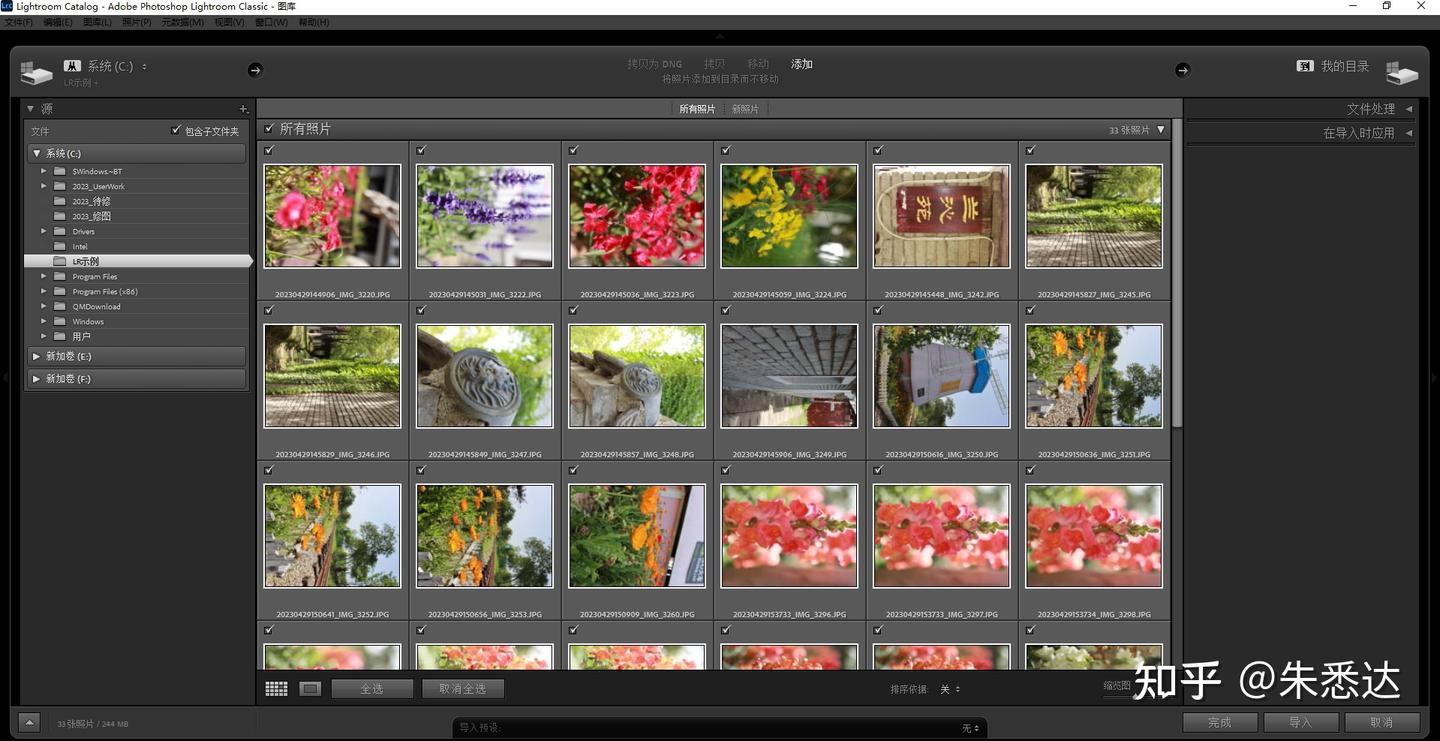The image size is (1440, 741).
Task: Click the computer icon beside 系统 (C:)
Action: (x=70, y=64)
